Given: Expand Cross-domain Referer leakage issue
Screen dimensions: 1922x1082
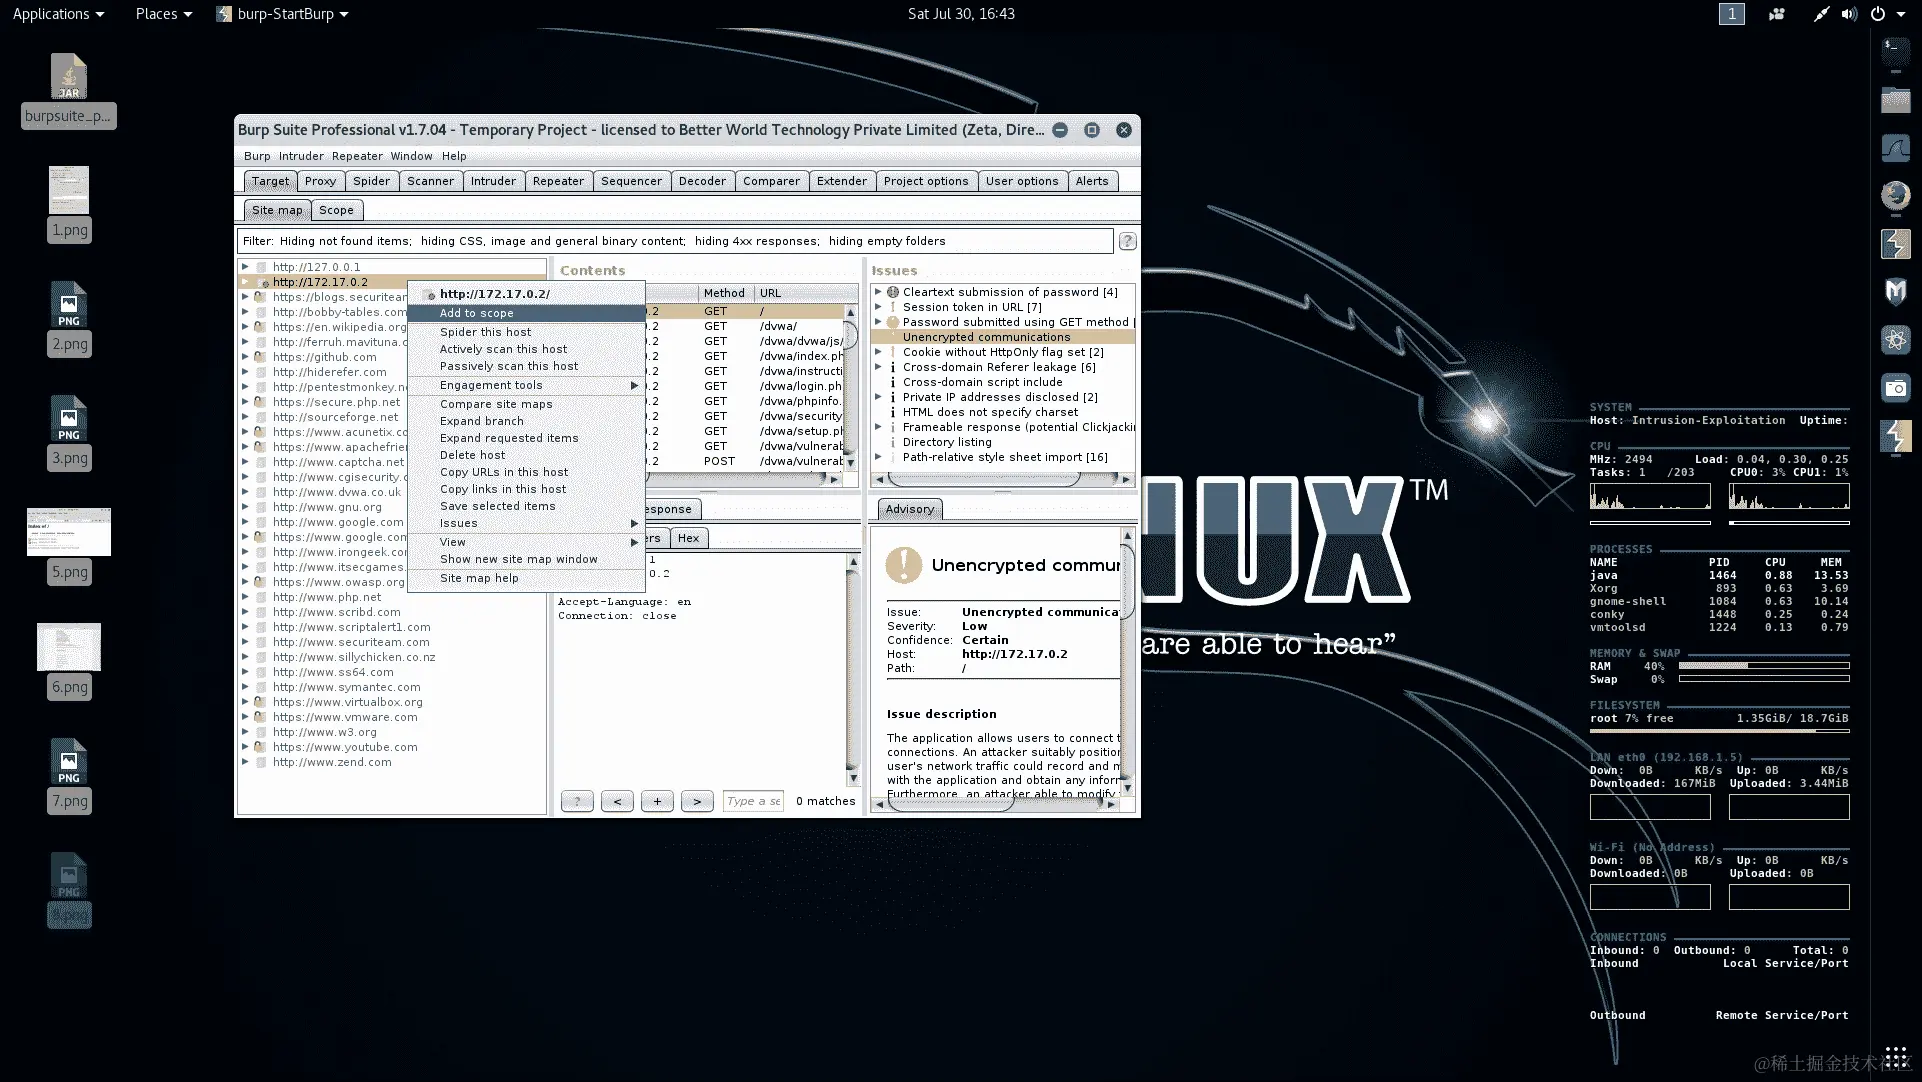Looking at the screenshot, I should [878, 367].
